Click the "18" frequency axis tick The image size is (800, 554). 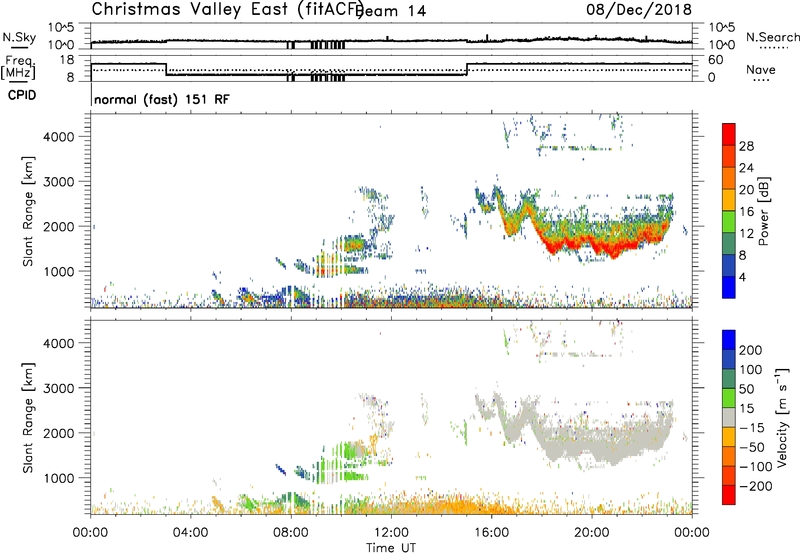[x=66, y=60]
